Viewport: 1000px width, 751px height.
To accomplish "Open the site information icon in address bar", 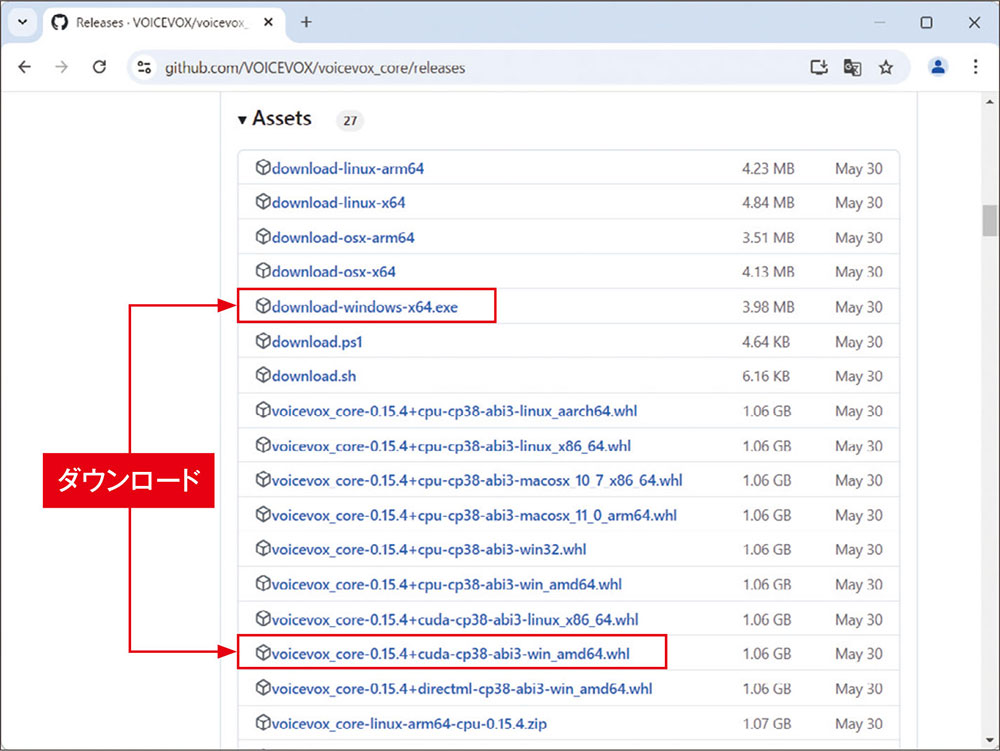I will coord(144,68).
